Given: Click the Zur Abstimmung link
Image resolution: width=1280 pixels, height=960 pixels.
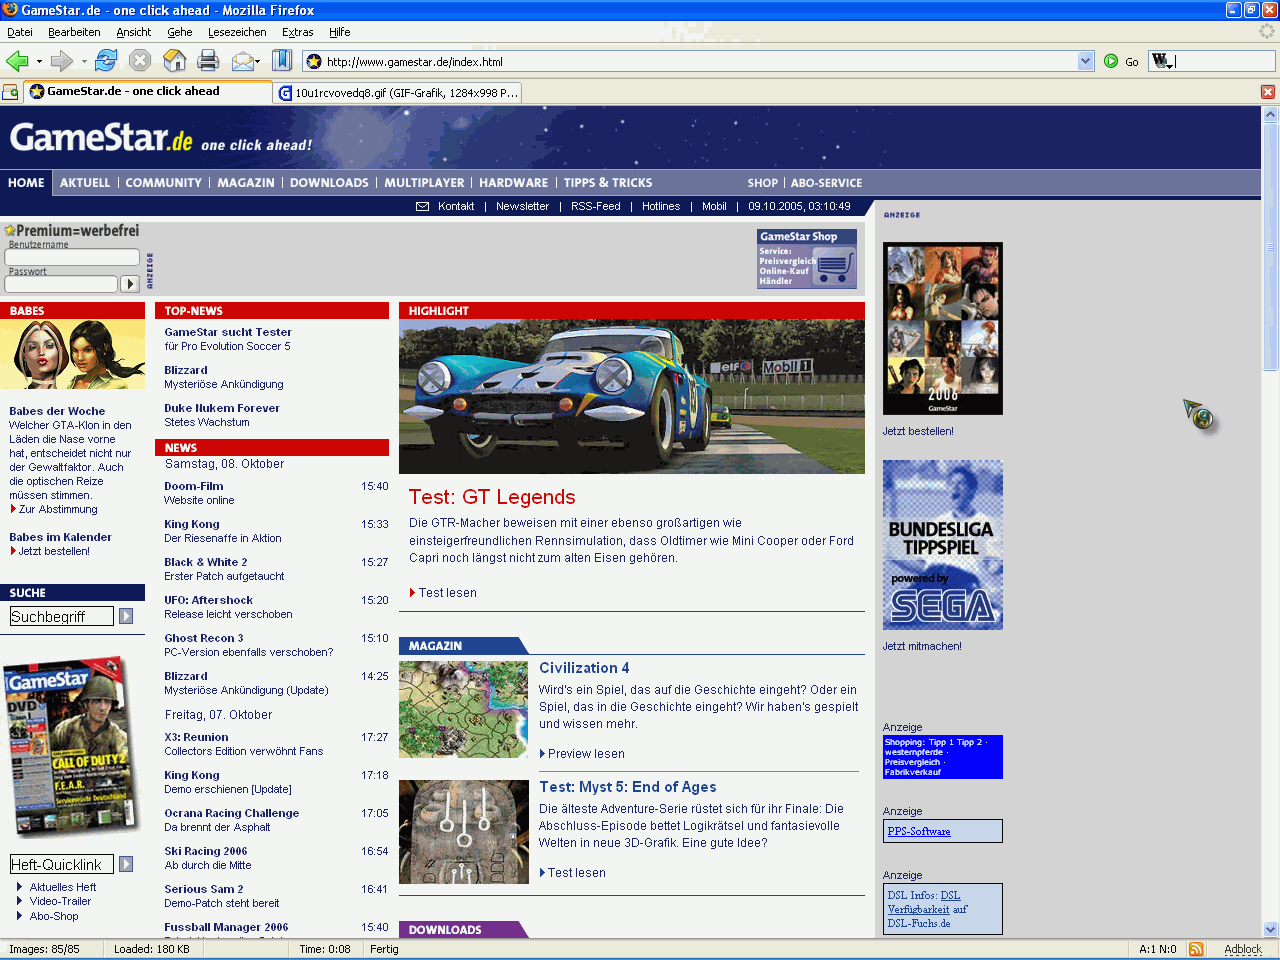Looking at the screenshot, I should (58, 509).
